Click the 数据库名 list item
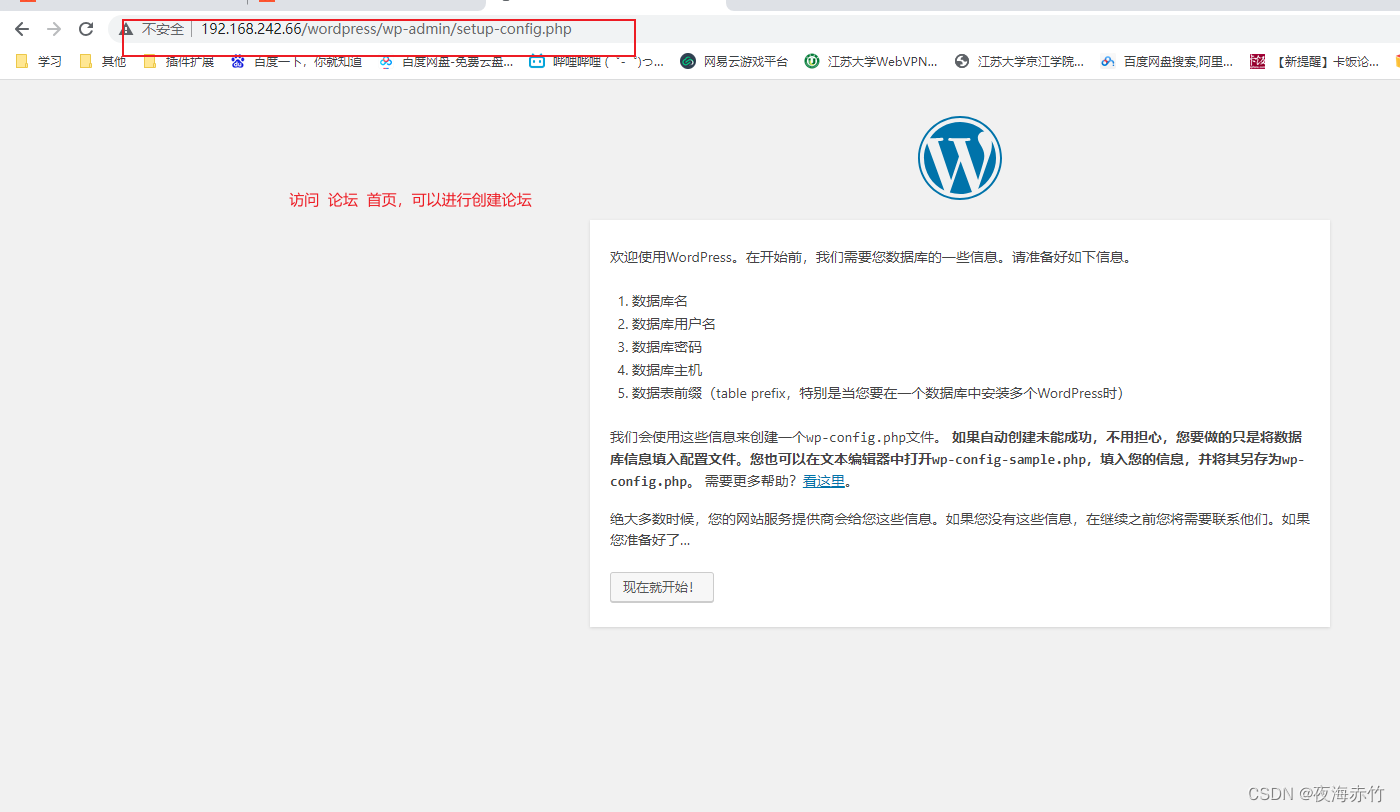1400x812 pixels. point(660,301)
